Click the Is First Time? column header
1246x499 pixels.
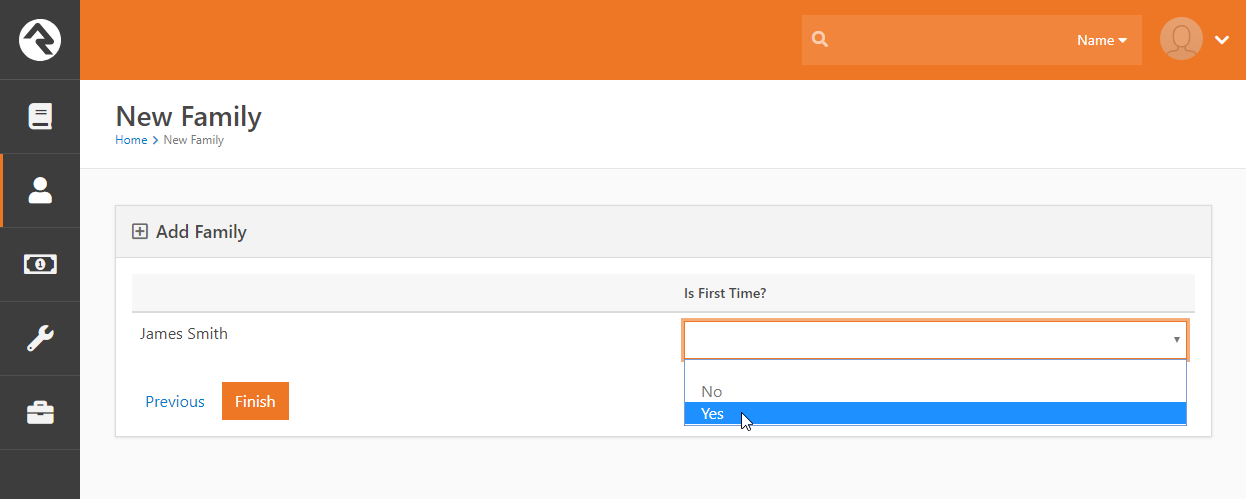(x=725, y=293)
